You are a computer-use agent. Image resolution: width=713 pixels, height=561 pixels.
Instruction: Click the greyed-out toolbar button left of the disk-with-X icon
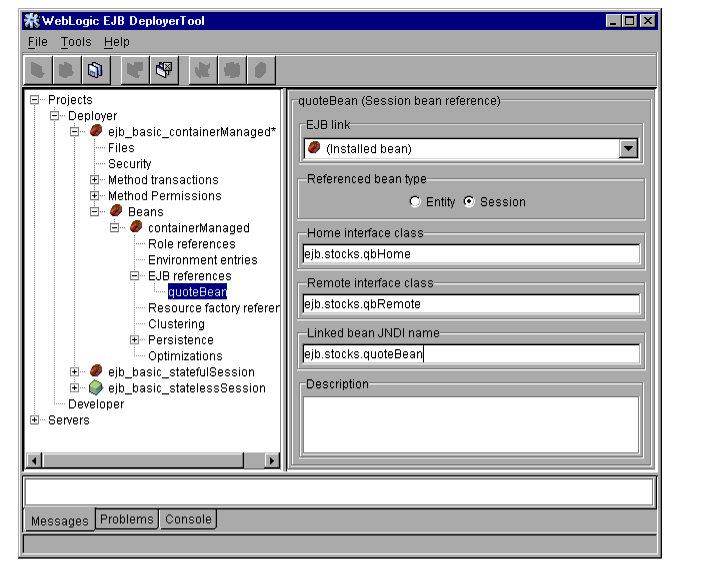point(135,70)
